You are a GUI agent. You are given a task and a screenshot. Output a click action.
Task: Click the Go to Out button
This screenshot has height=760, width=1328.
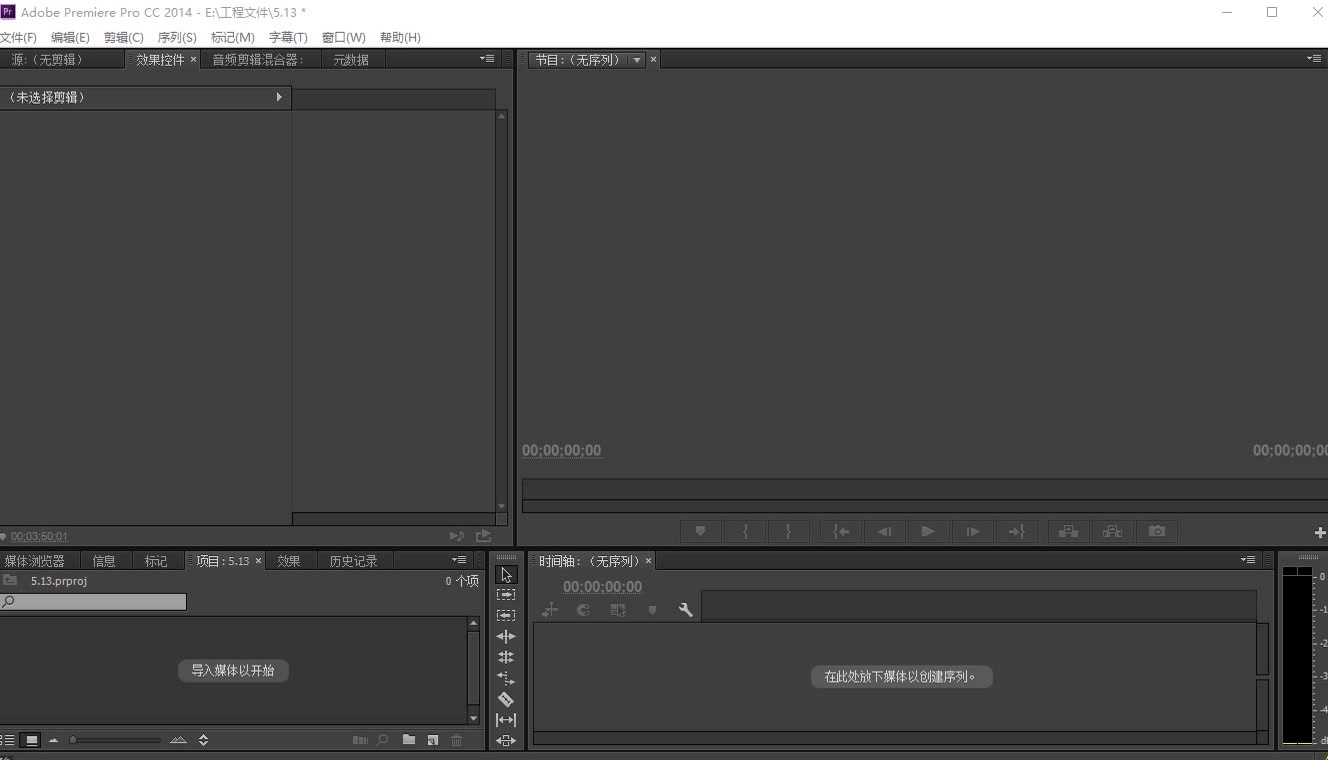point(1016,531)
